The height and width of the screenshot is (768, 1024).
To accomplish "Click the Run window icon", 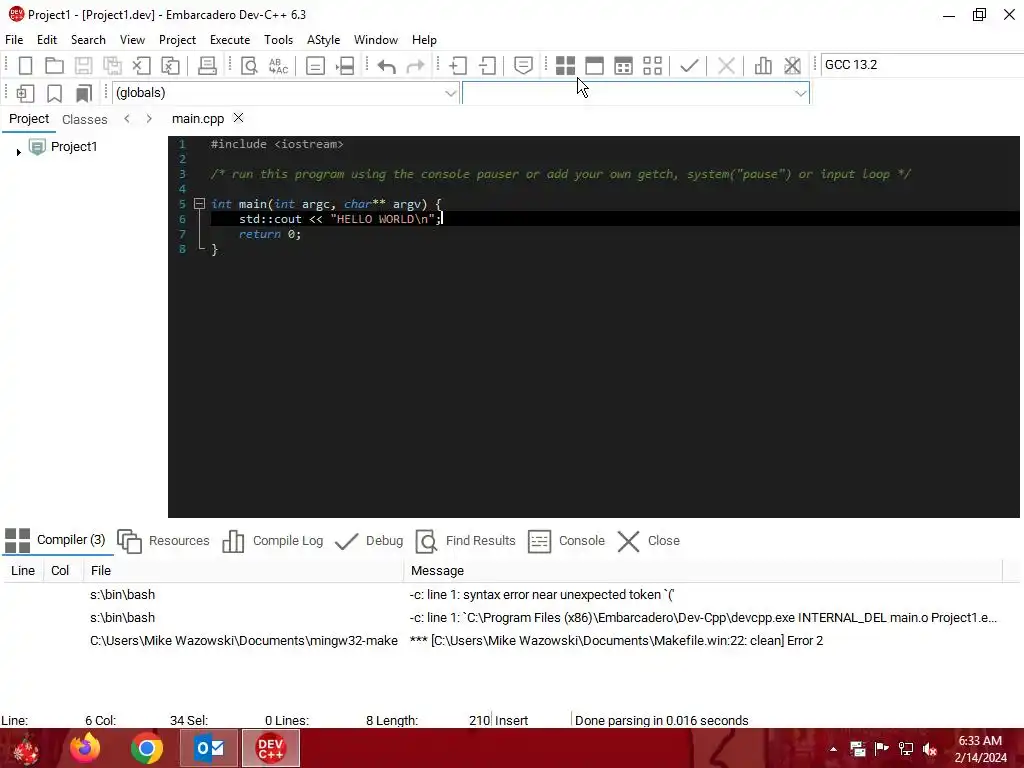I will 594,65.
